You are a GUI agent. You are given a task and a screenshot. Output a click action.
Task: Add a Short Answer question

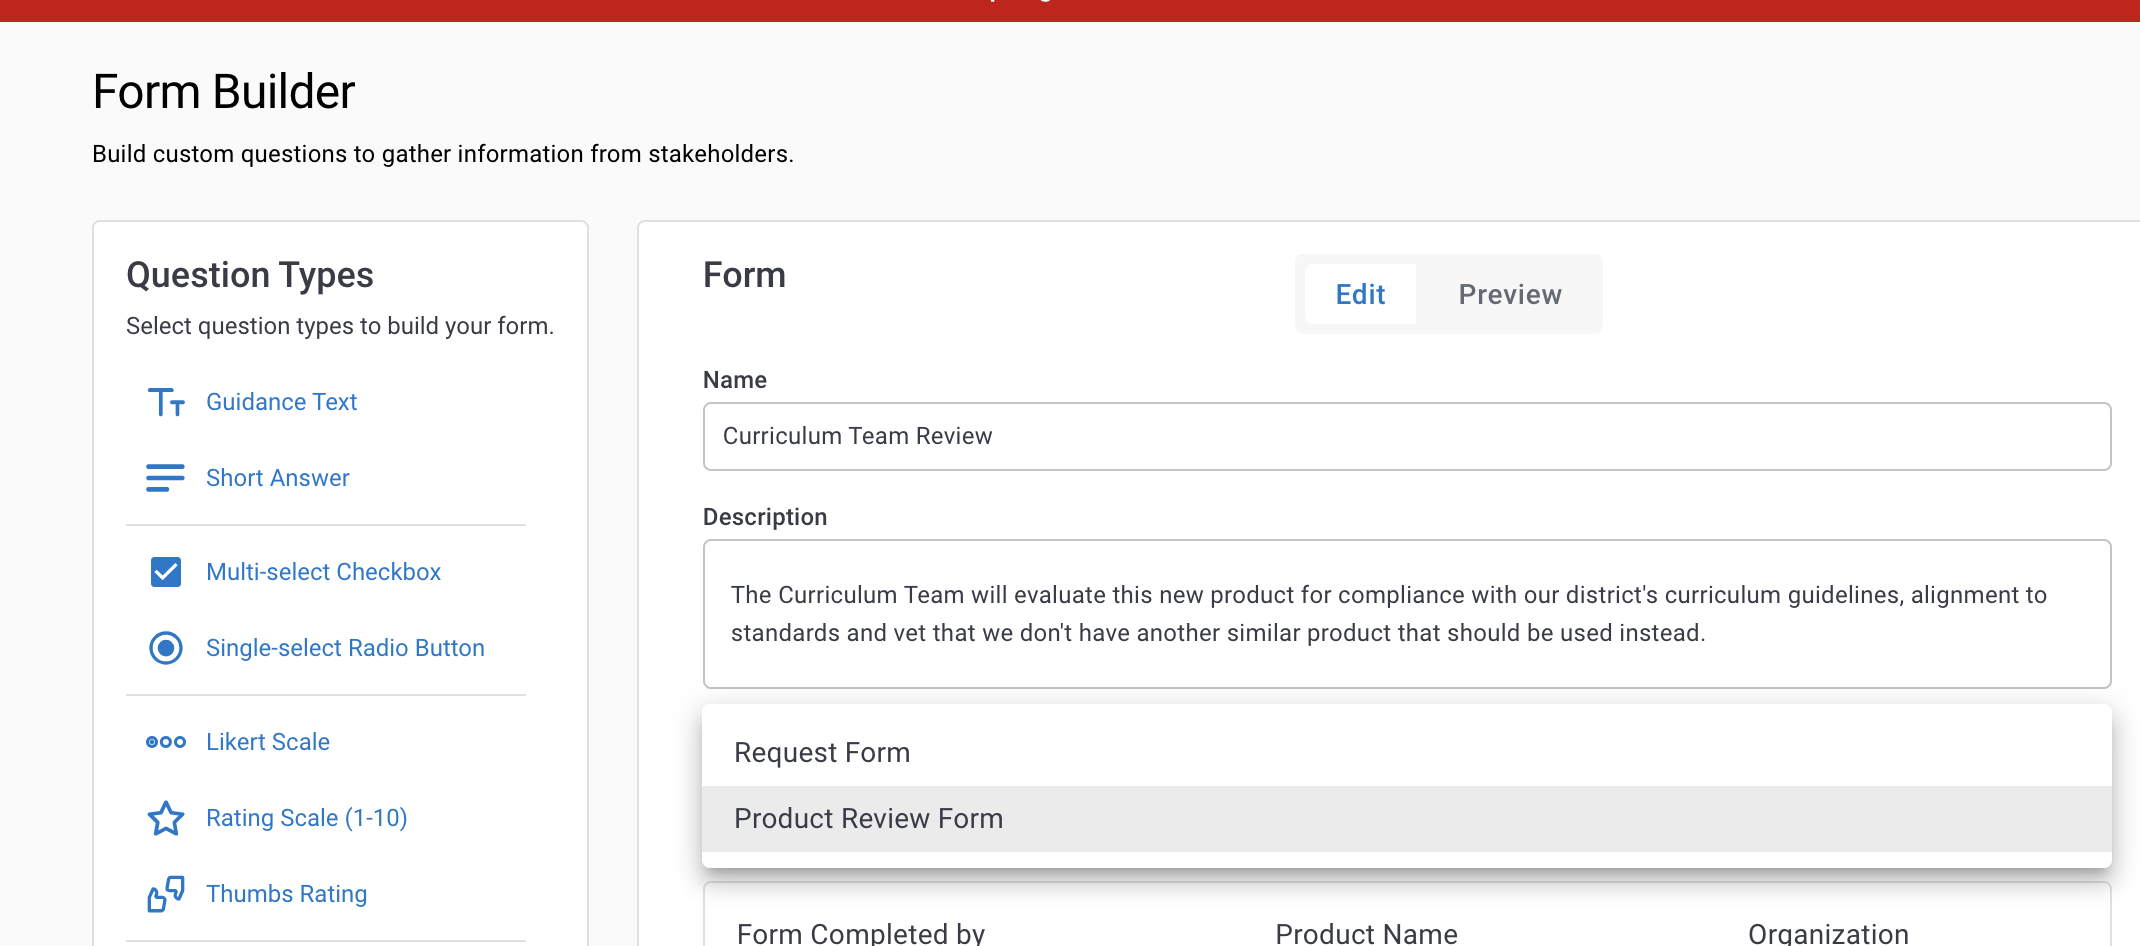278,478
